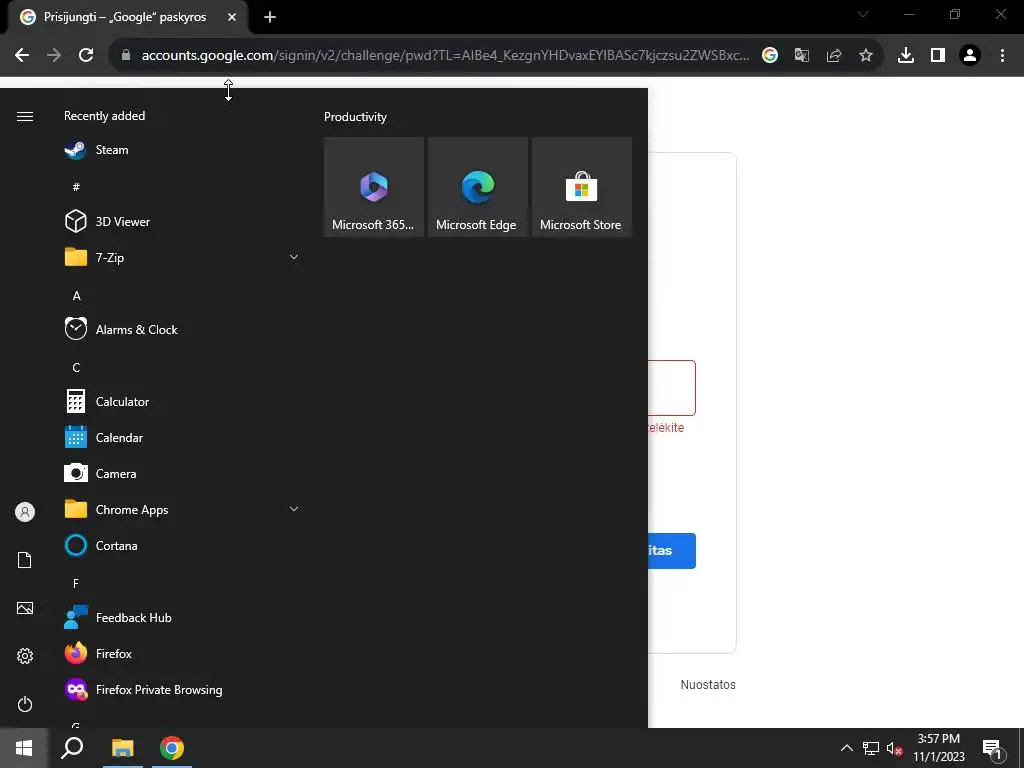Open the Chrome profile avatar
Screen dimensions: 1024x768
970,56
